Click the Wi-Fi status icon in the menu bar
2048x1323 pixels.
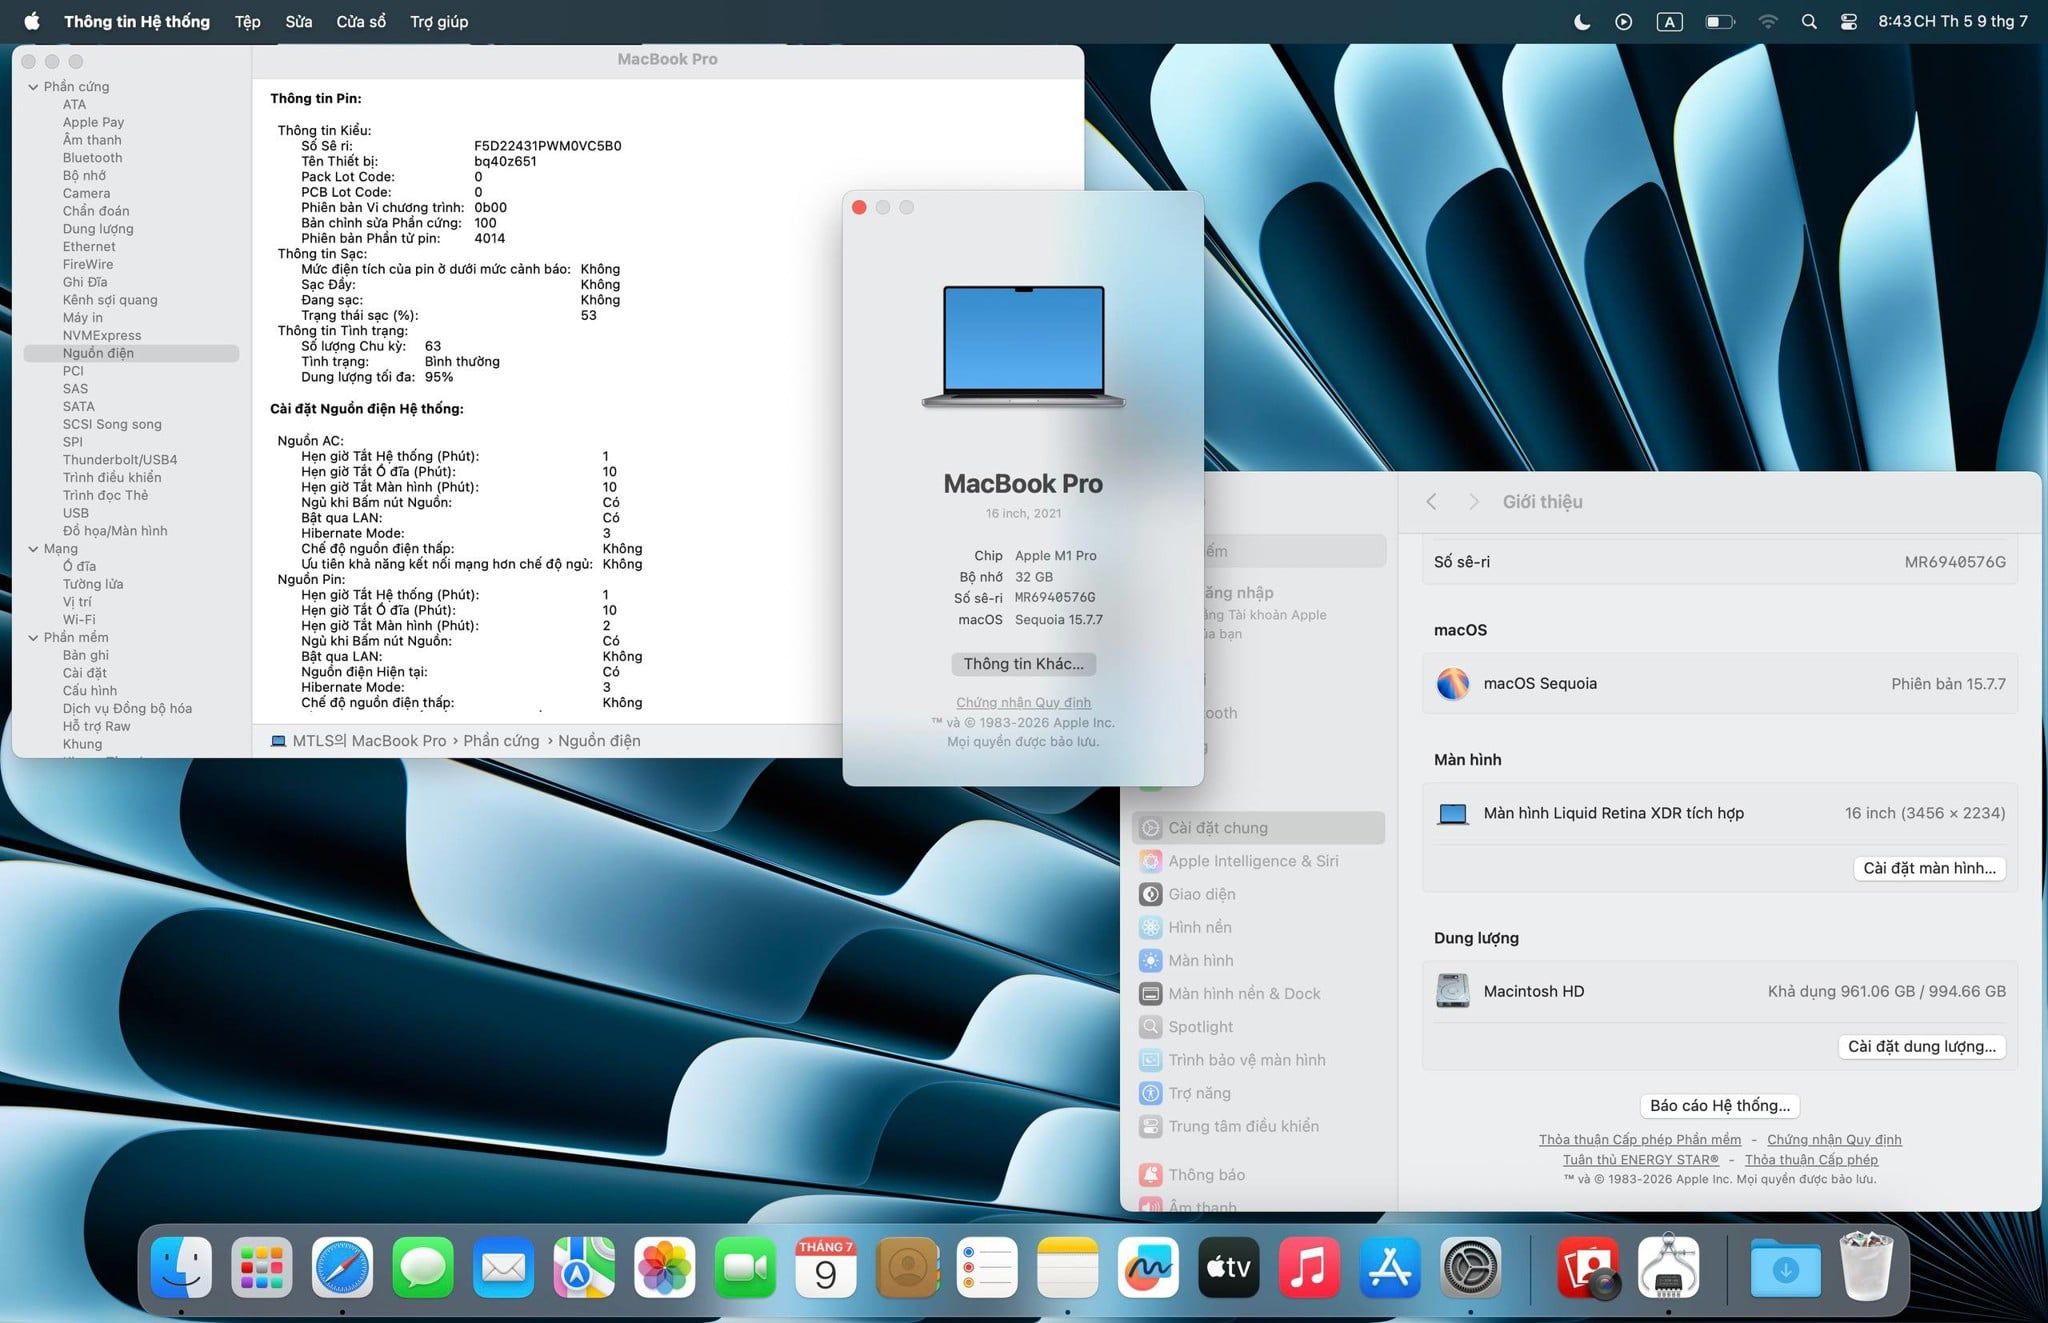point(1768,21)
